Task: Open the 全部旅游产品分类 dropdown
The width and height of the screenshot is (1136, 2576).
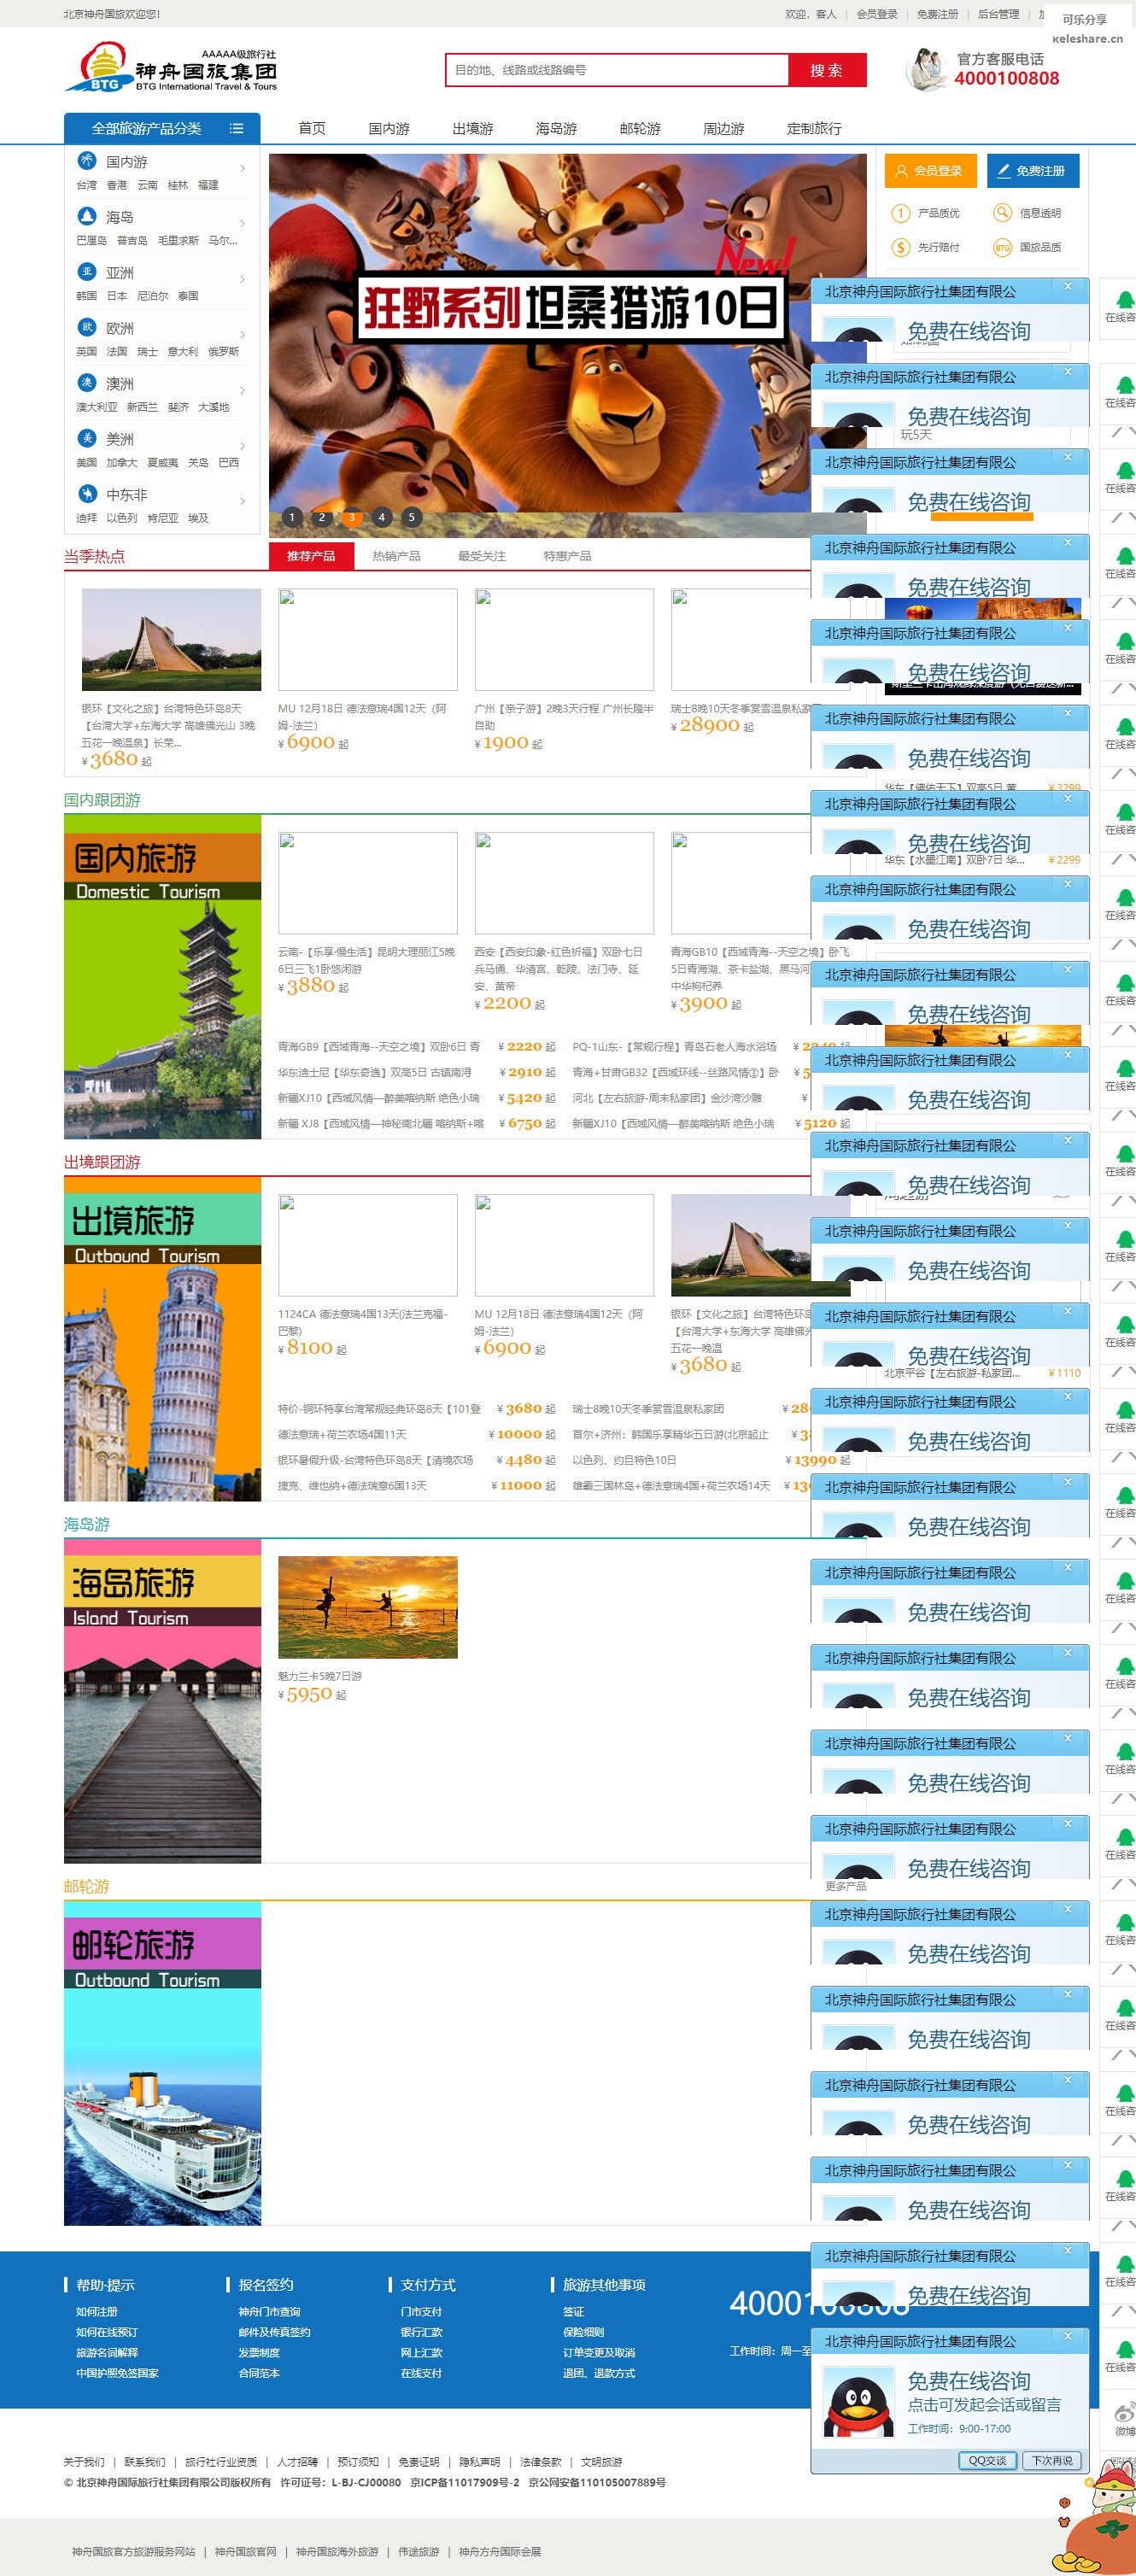Action: [x=162, y=128]
